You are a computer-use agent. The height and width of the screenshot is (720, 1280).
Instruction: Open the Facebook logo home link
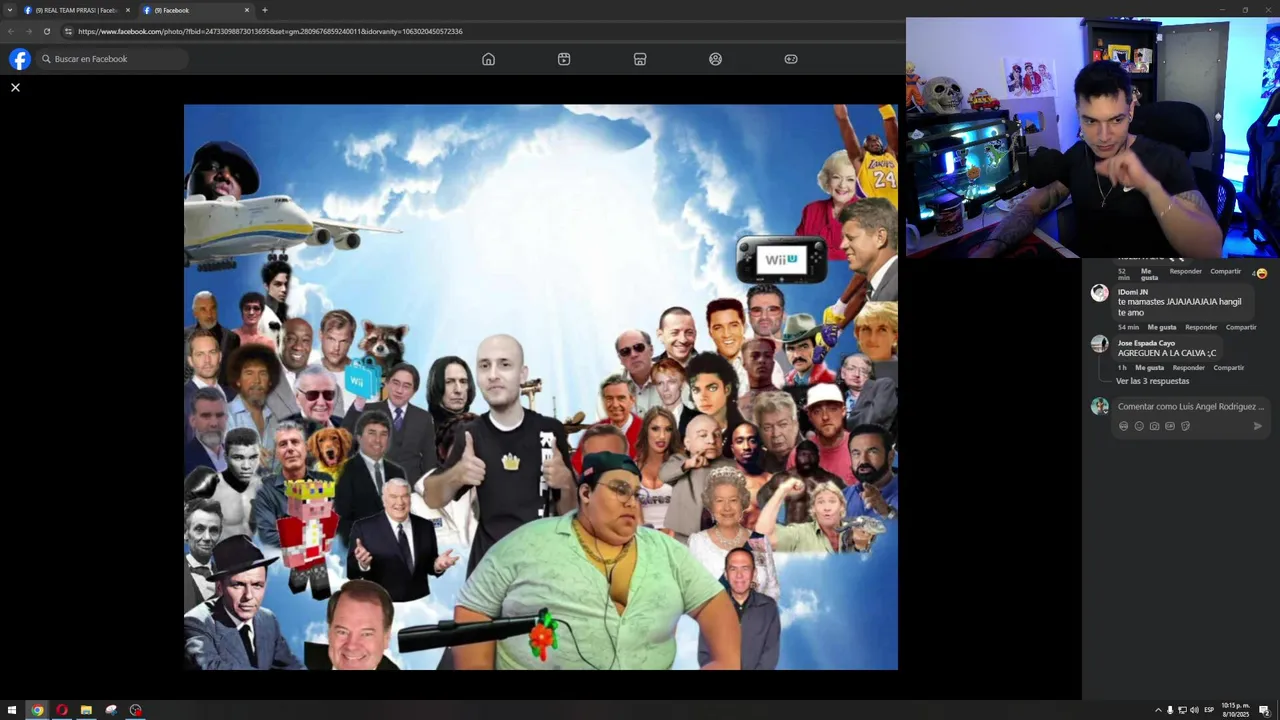[20, 59]
